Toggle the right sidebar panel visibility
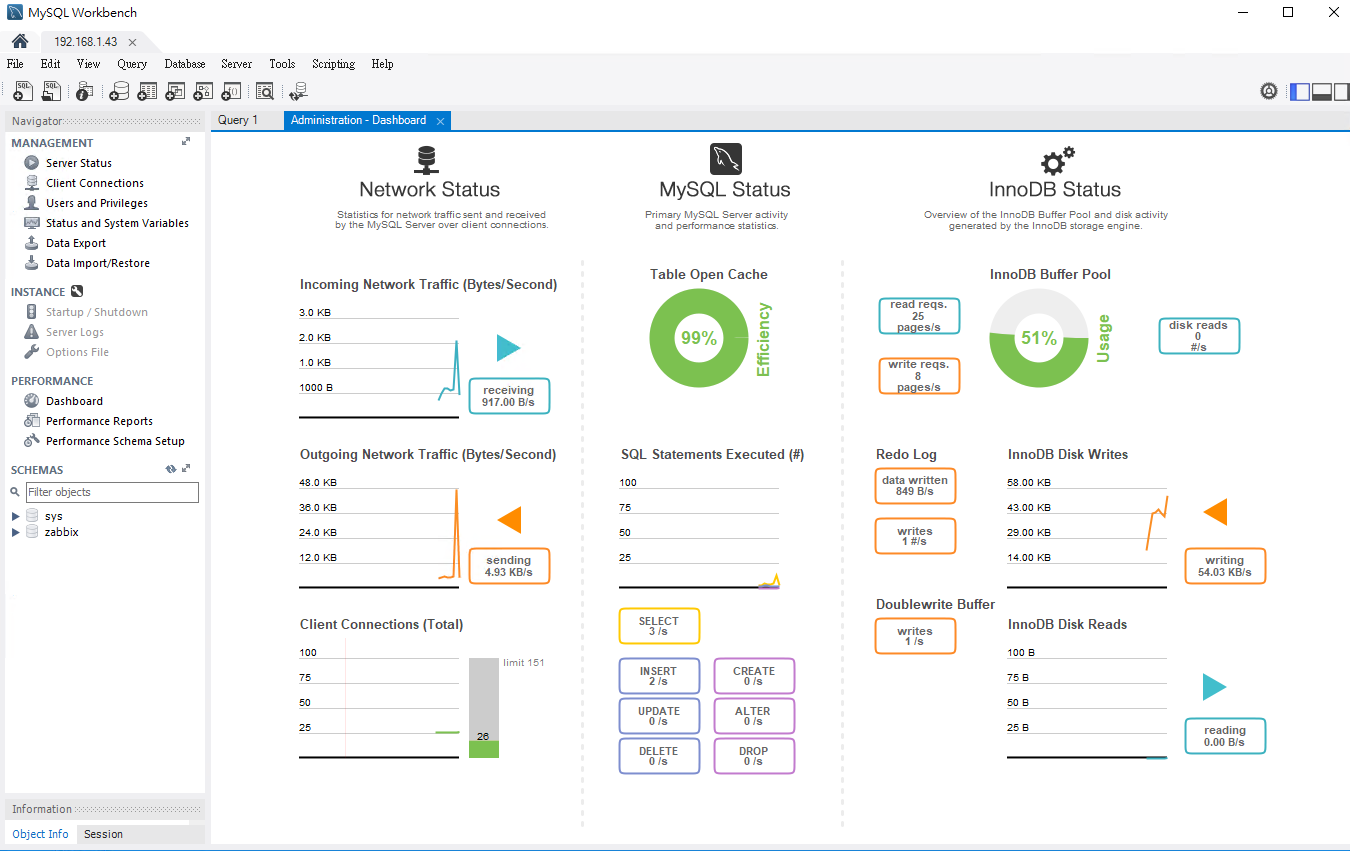 tap(1343, 92)
